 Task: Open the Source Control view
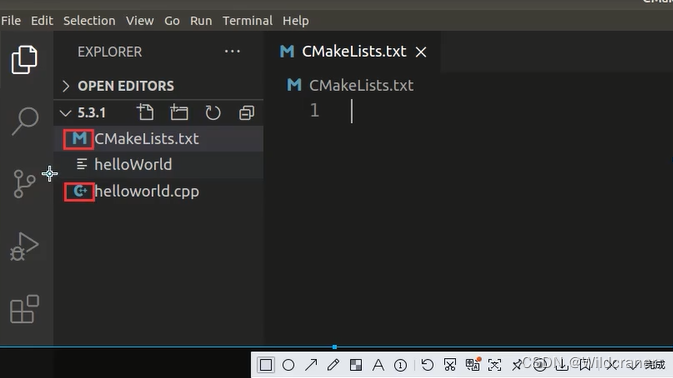click(24, 184)
